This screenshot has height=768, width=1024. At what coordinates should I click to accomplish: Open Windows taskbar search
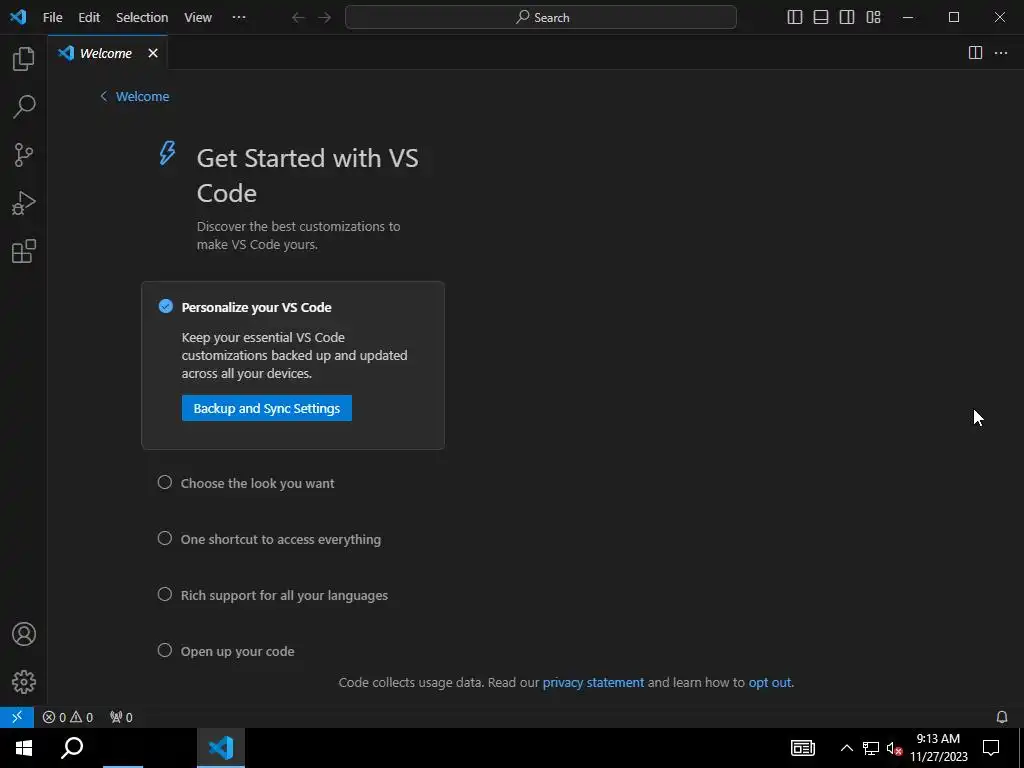pos(72,748)
